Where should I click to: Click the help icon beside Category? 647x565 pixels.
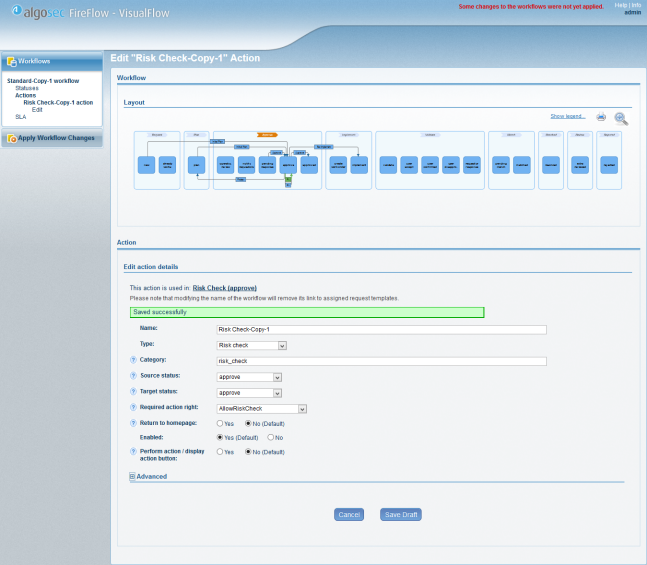click(x=133, y=361)
